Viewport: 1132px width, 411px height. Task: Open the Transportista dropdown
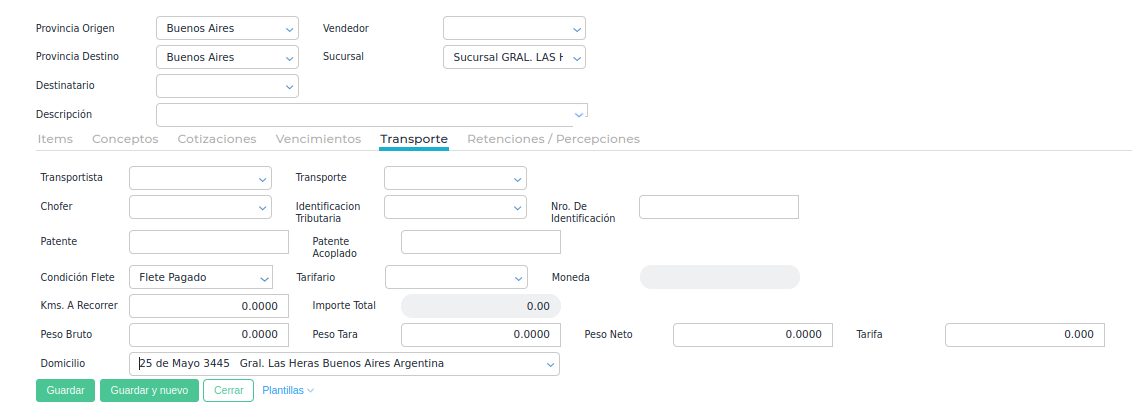tap(200, 178)
